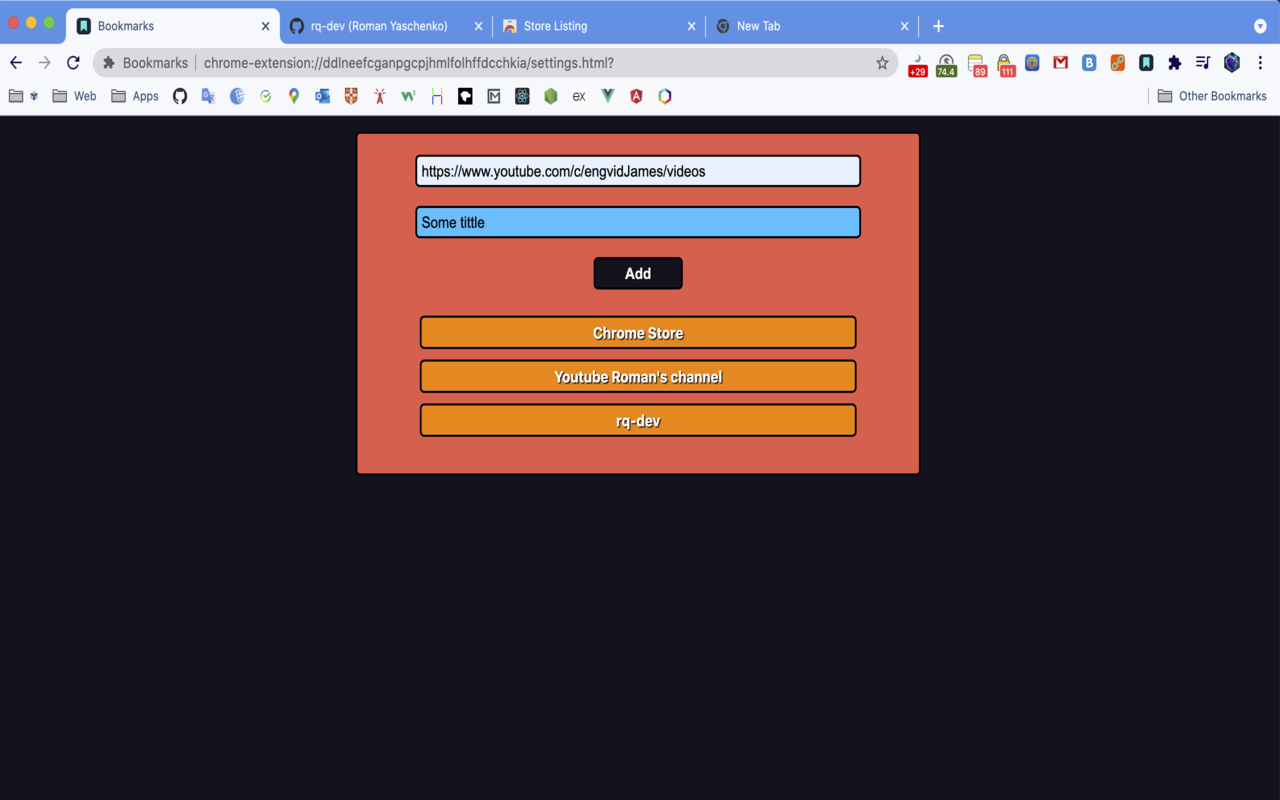Bookmark this page with the star
This screenshot has height=800, width=1280.
click(x=882, y=63)
